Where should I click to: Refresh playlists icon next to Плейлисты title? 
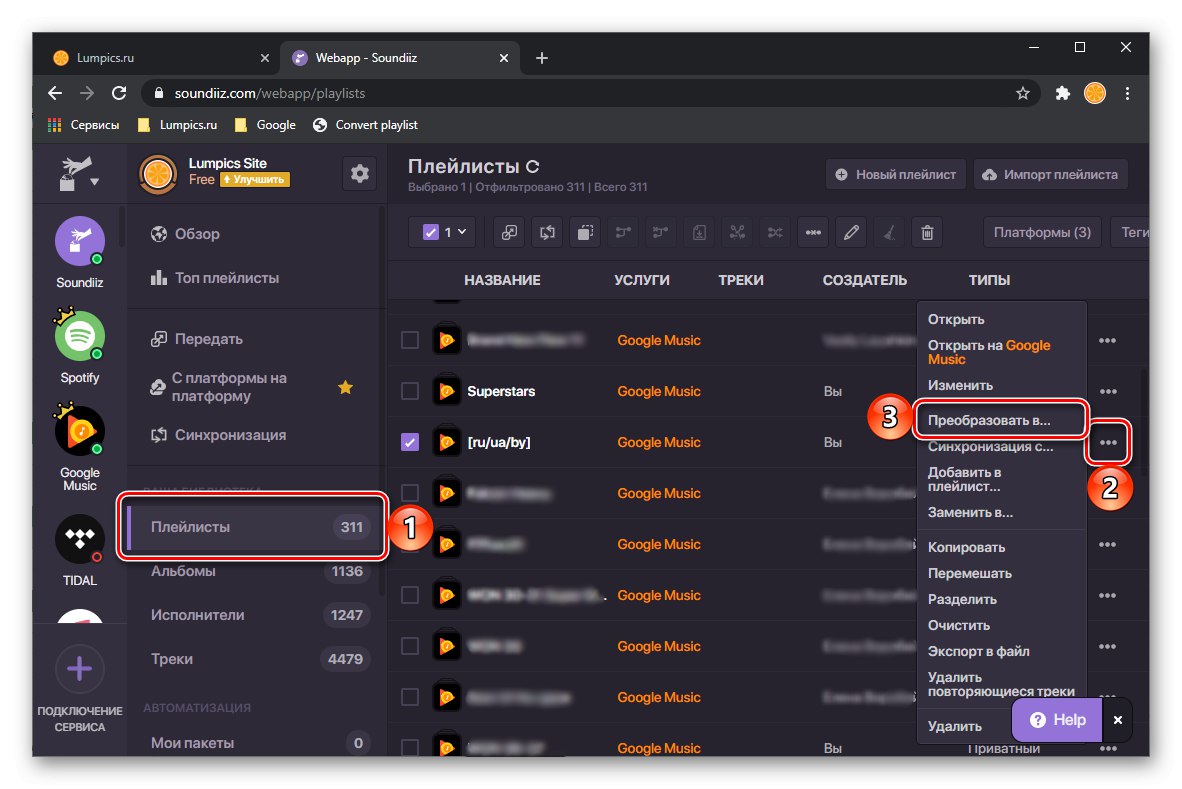click(532, 167)
